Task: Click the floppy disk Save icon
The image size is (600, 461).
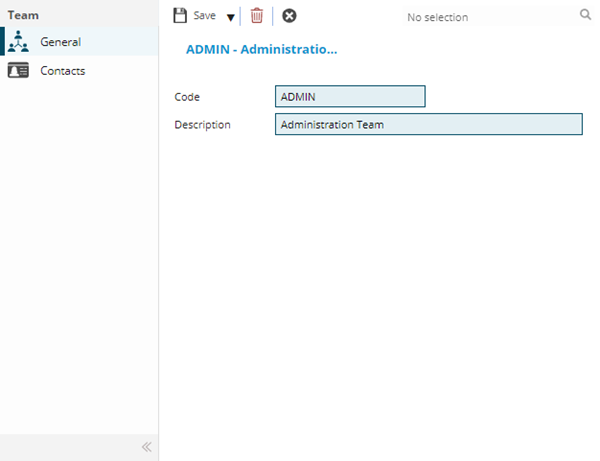Action: click(180, 16)
